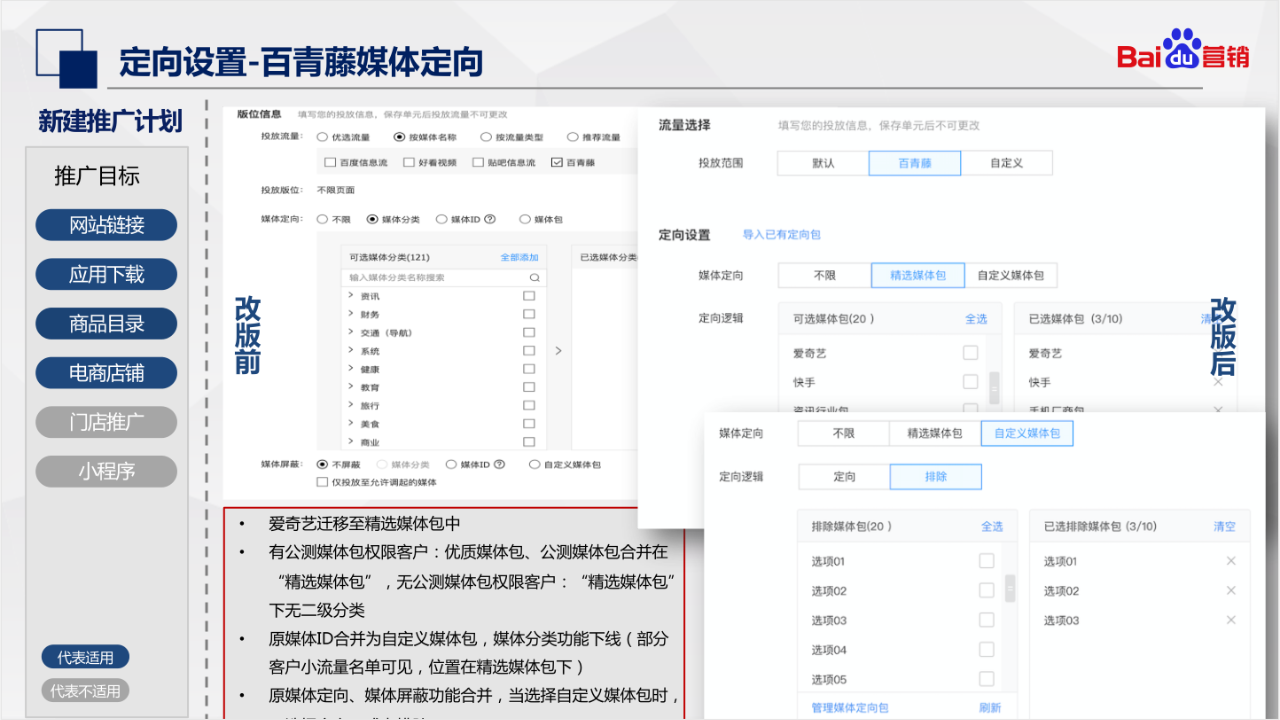Check the 贴吧信息流 checkbox

(478, 162)
